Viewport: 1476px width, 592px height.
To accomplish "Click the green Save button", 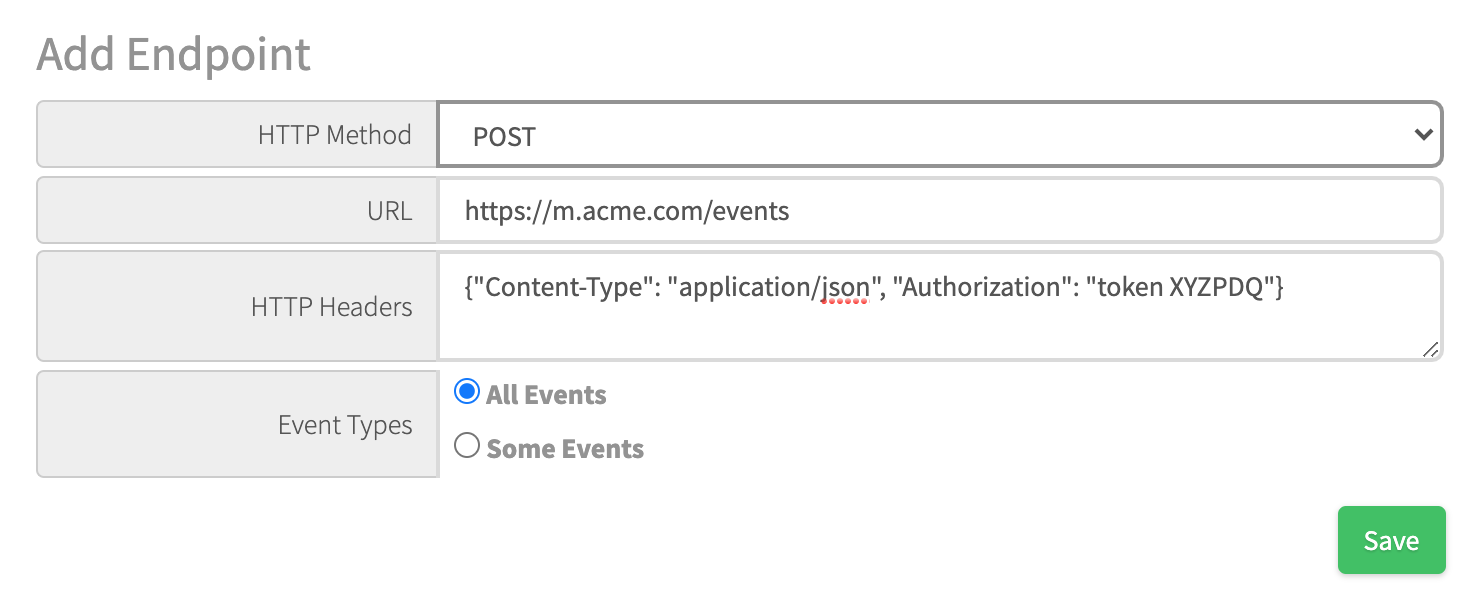I will point(1391,540).
